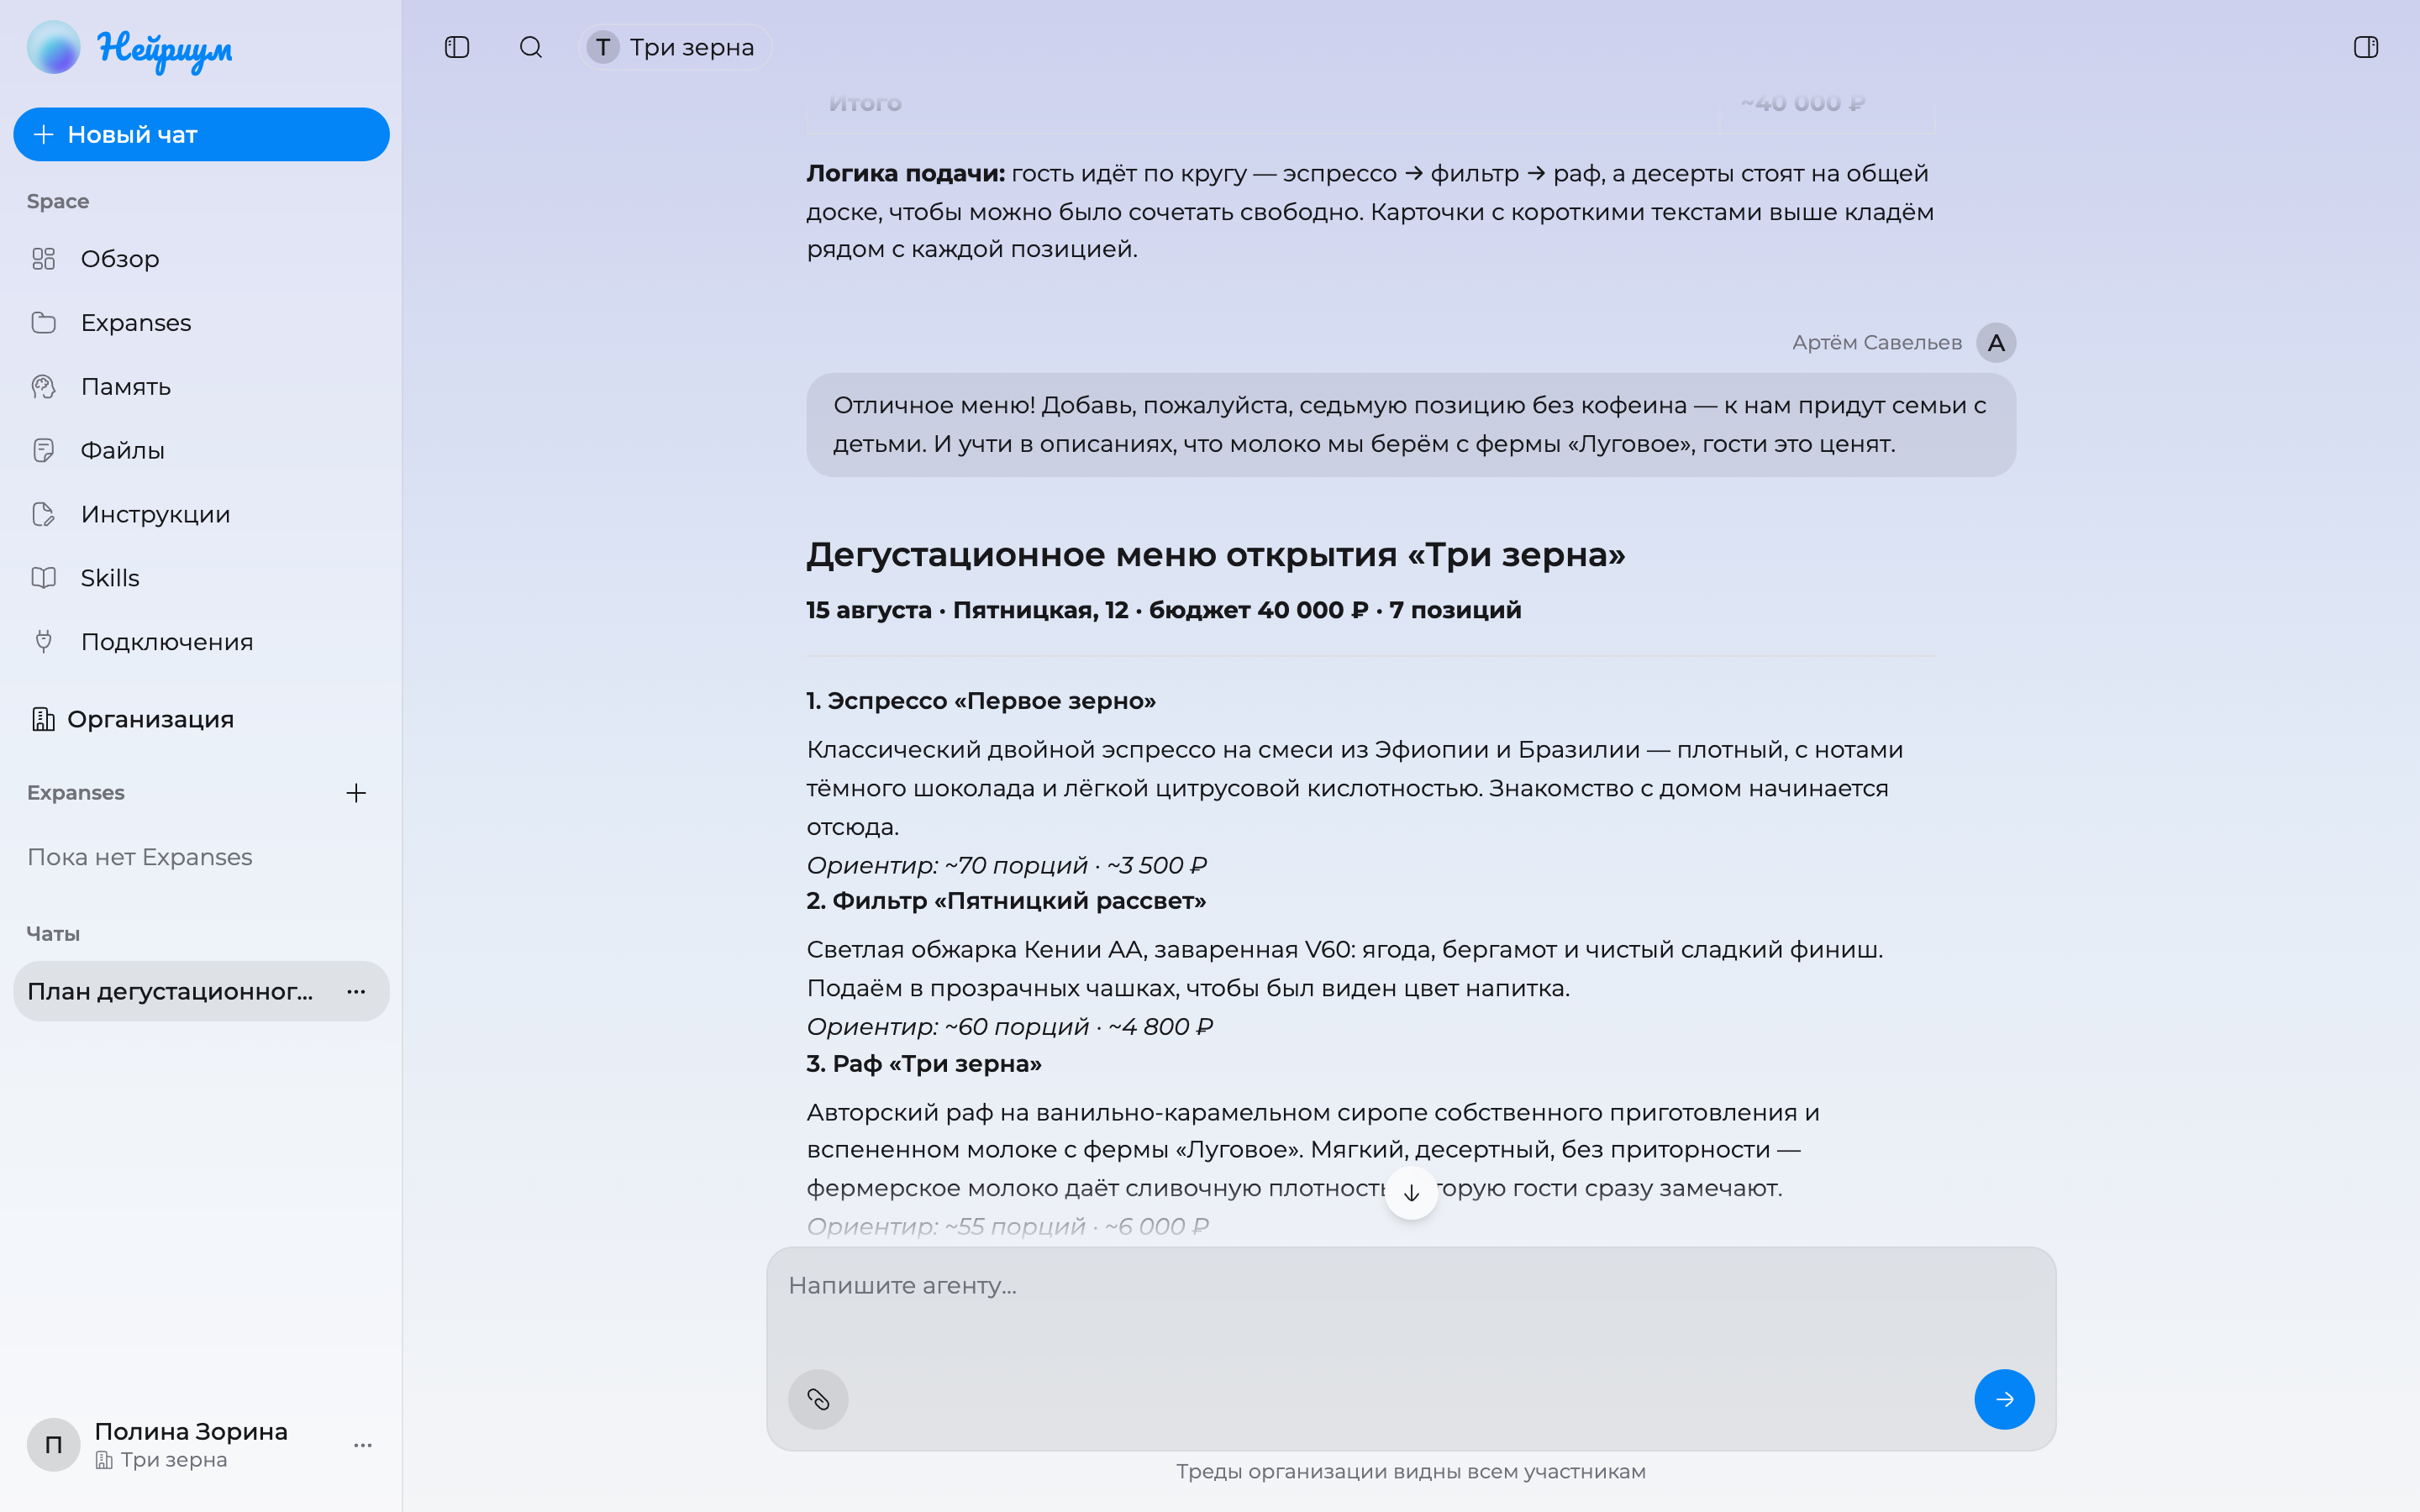Jump to latest message with down arrow
Image resolution: width=2420 pixels, height=1512 pixels.
pyautogui.click(x=1411, y=1193)
